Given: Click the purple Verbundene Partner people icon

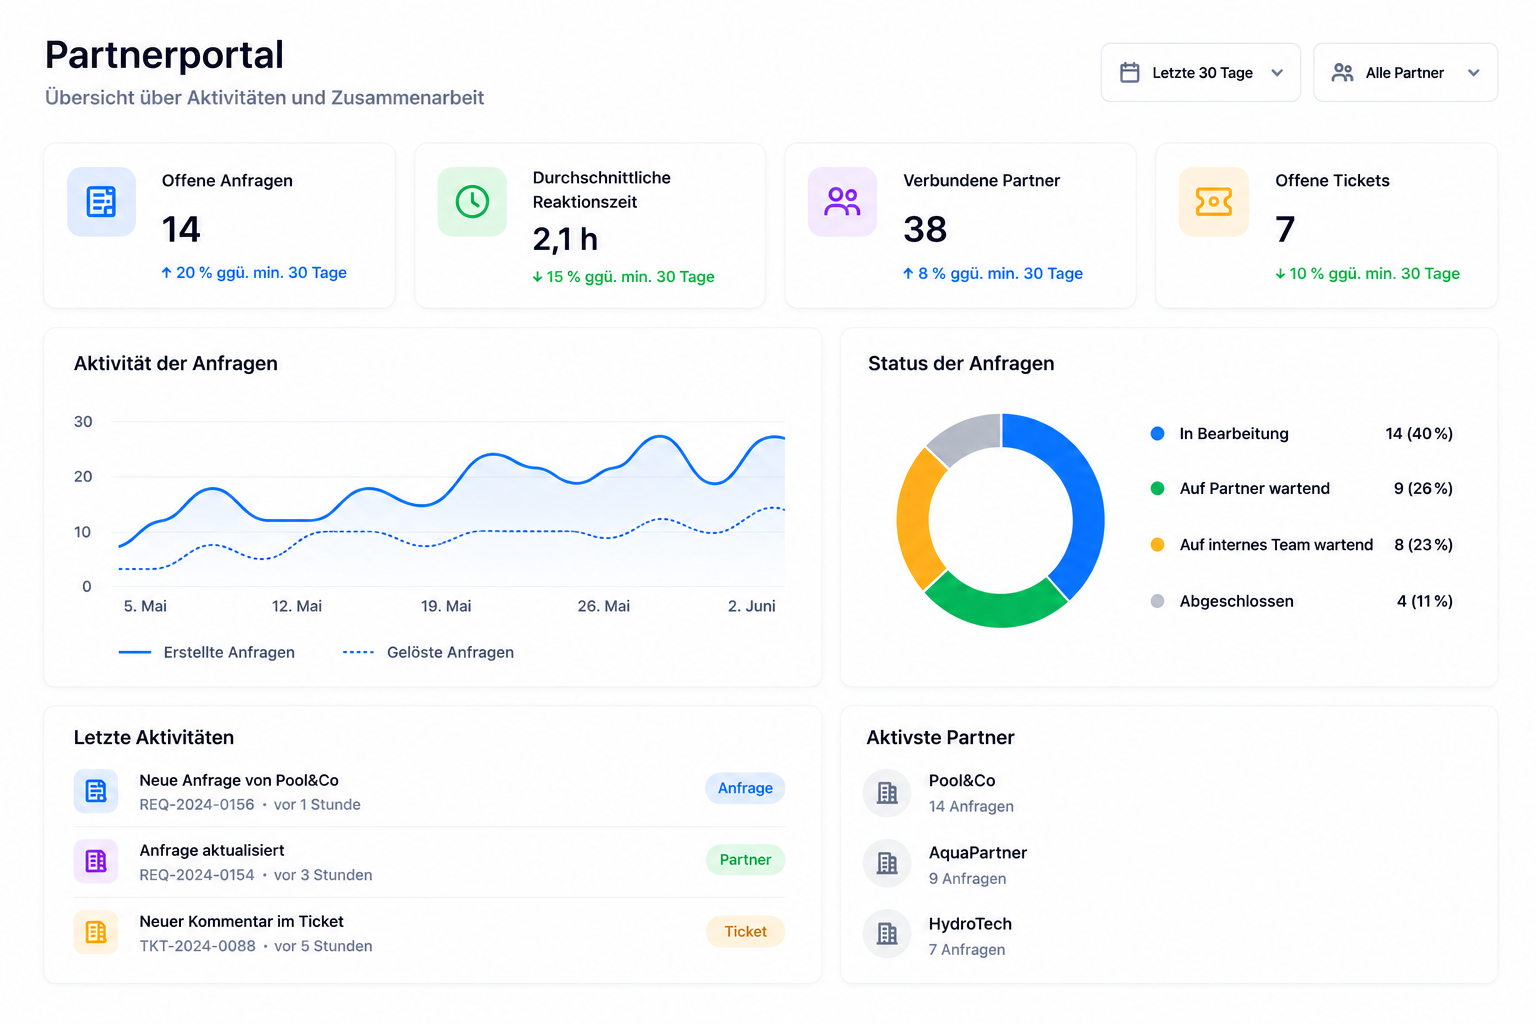Looking at the screenshot, I should [842, 202].
